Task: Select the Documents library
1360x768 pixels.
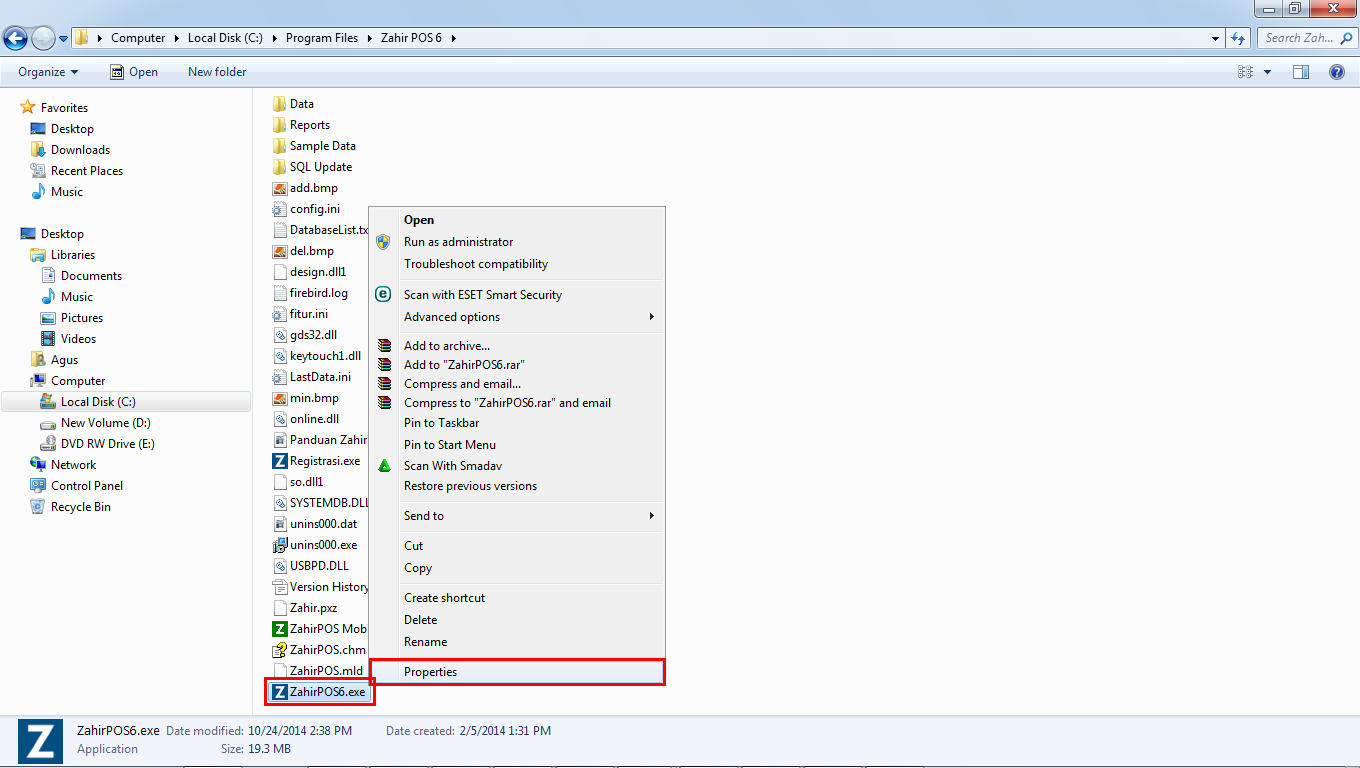Action: [81, 276]
